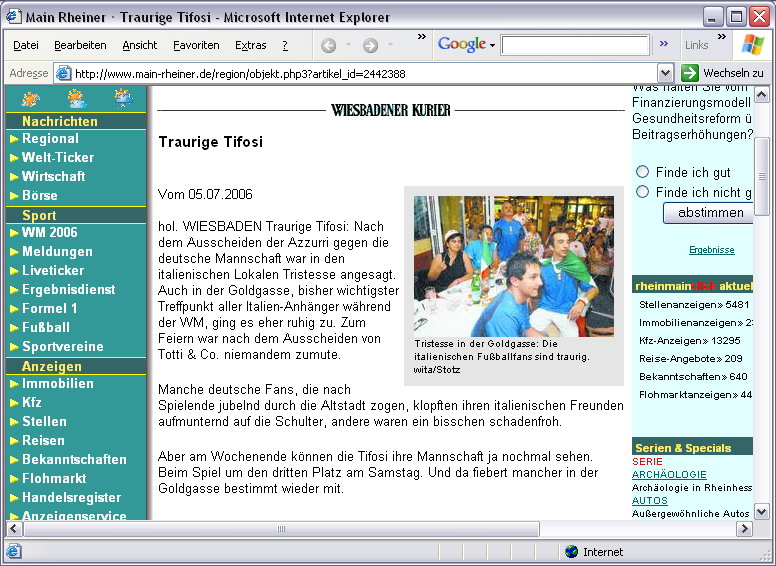The image size is (776, 566).
Task: Open the AUTOS series link
Action: (x=650, y=501)
